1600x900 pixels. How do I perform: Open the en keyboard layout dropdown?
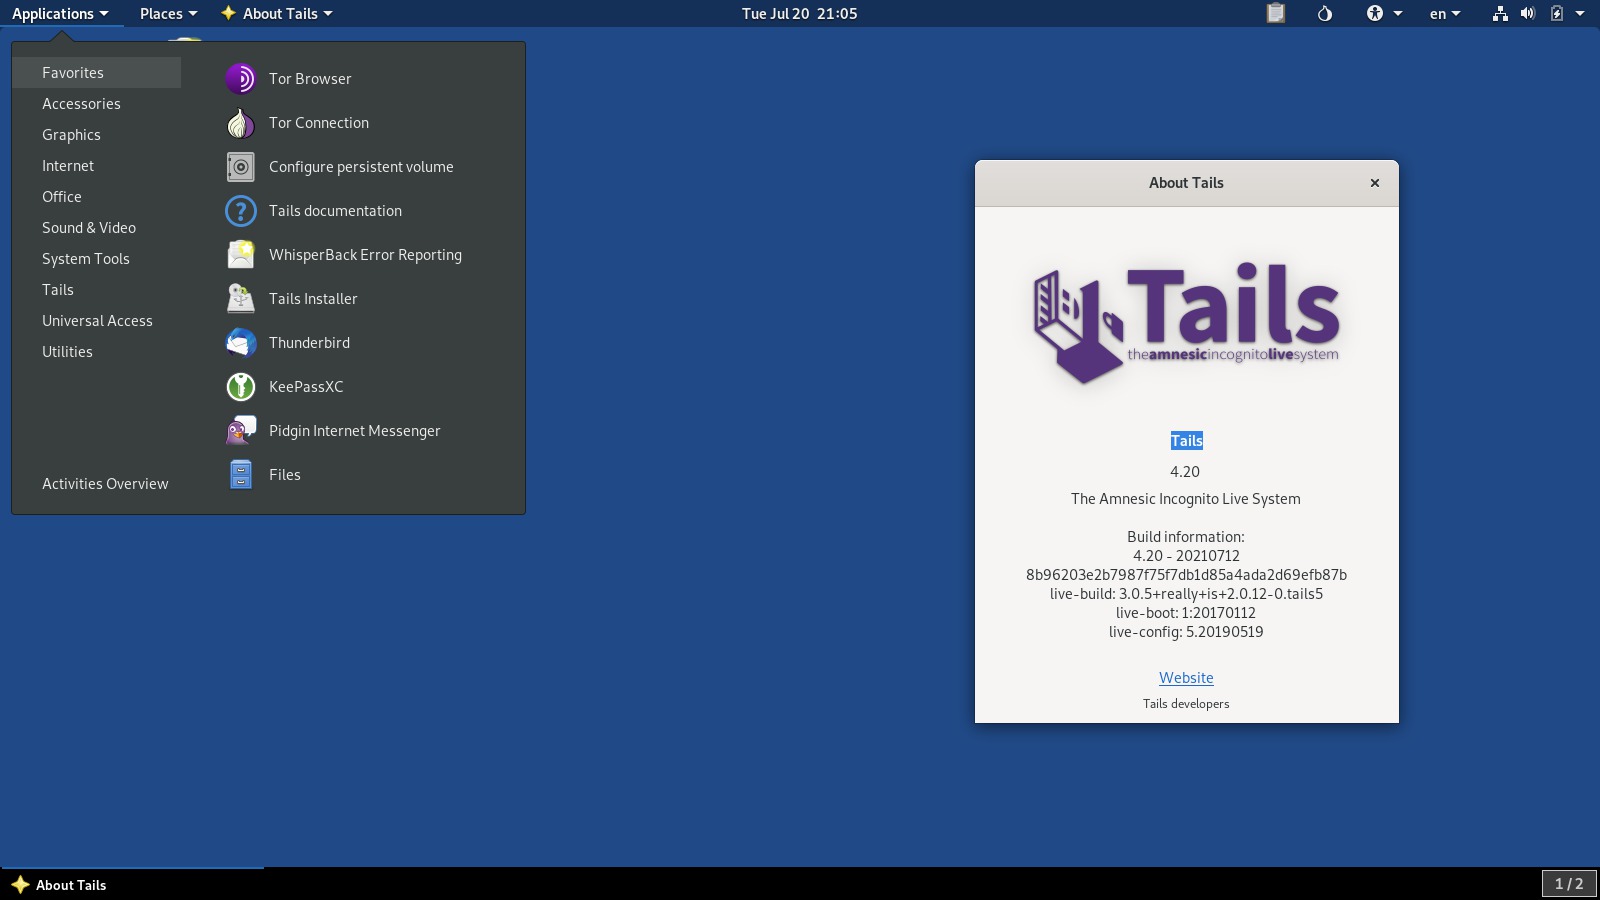1445,13
